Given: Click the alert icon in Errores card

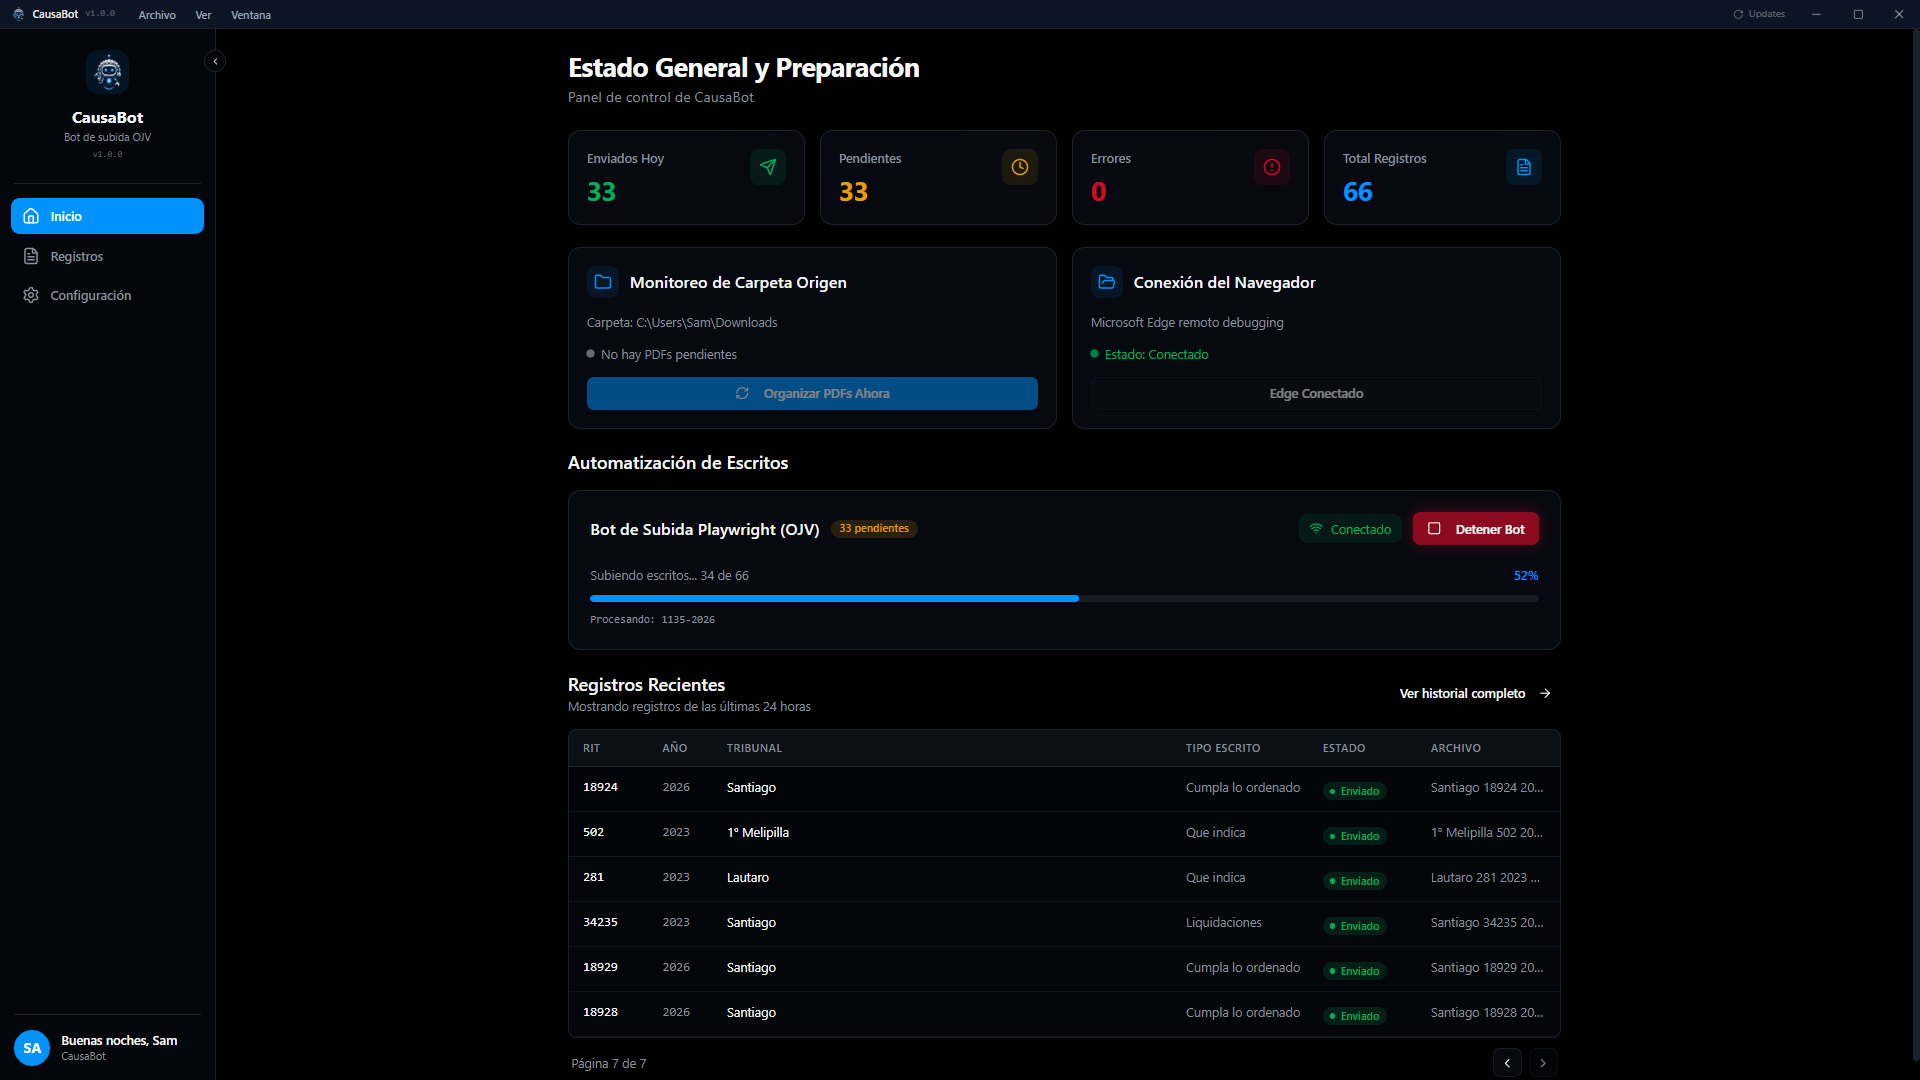Looking at the screenshot, I should coord(1272,167).
